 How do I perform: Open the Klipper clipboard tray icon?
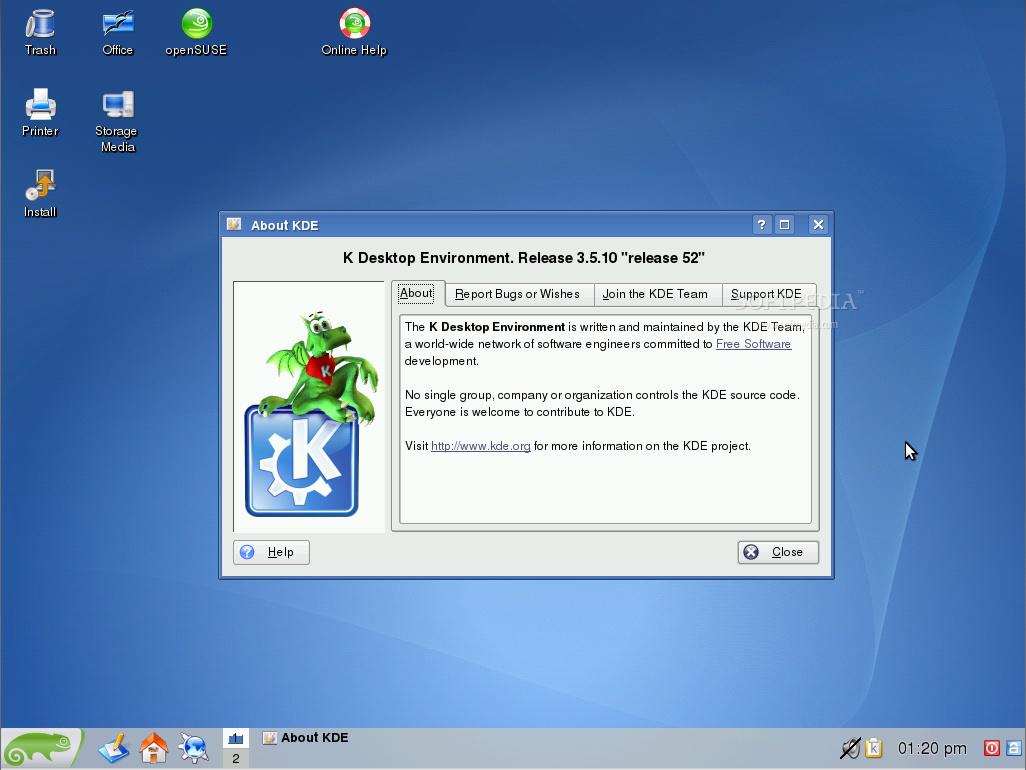[874, 748]
